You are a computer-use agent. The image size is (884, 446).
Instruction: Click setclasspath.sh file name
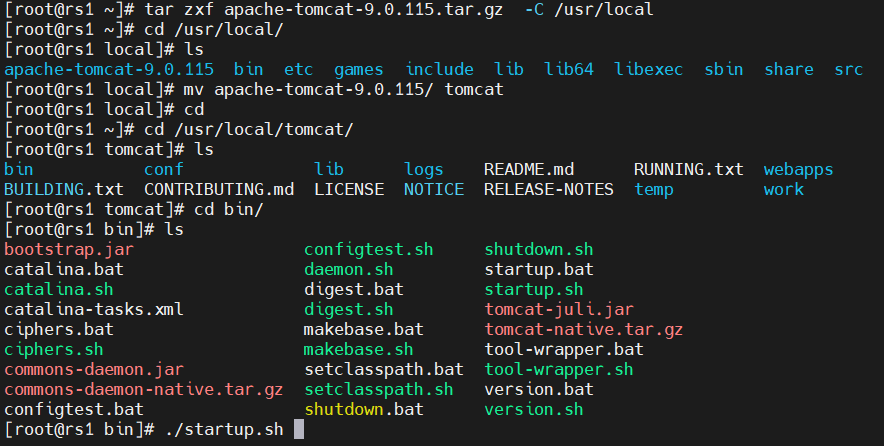click(x=379, y=389)
